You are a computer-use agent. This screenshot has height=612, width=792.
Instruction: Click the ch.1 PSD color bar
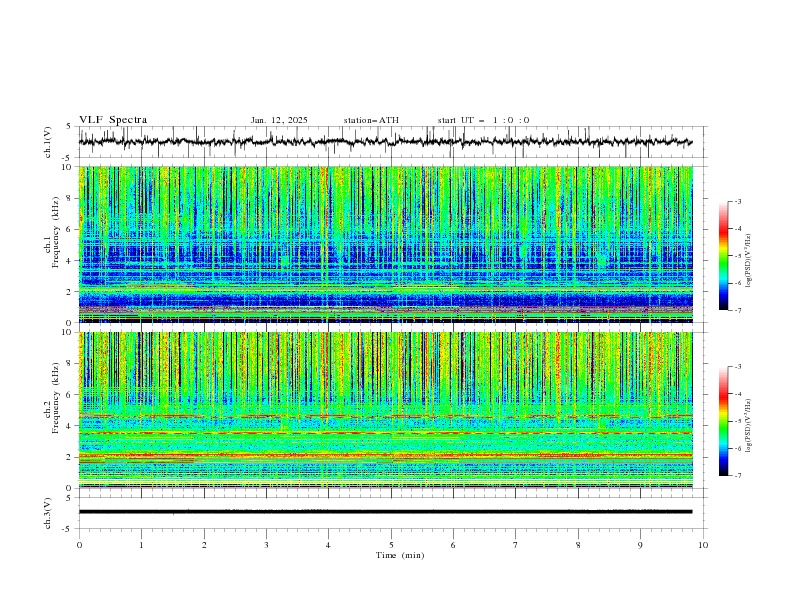[724, 255]
